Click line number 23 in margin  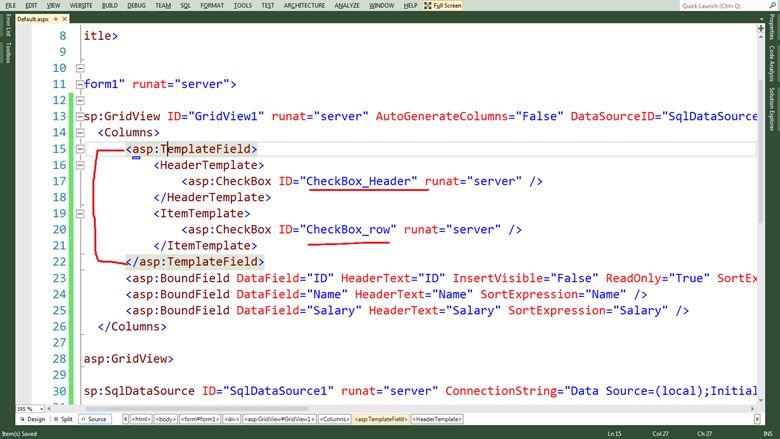tap(59, 278)
